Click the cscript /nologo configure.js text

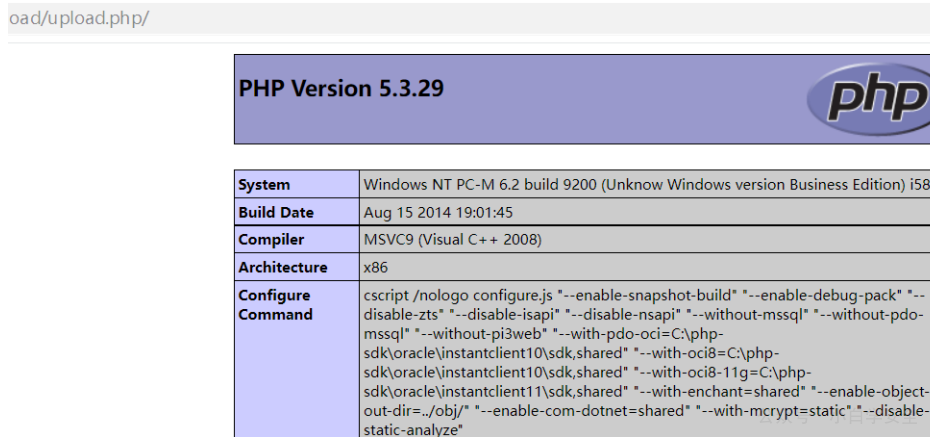458,295
